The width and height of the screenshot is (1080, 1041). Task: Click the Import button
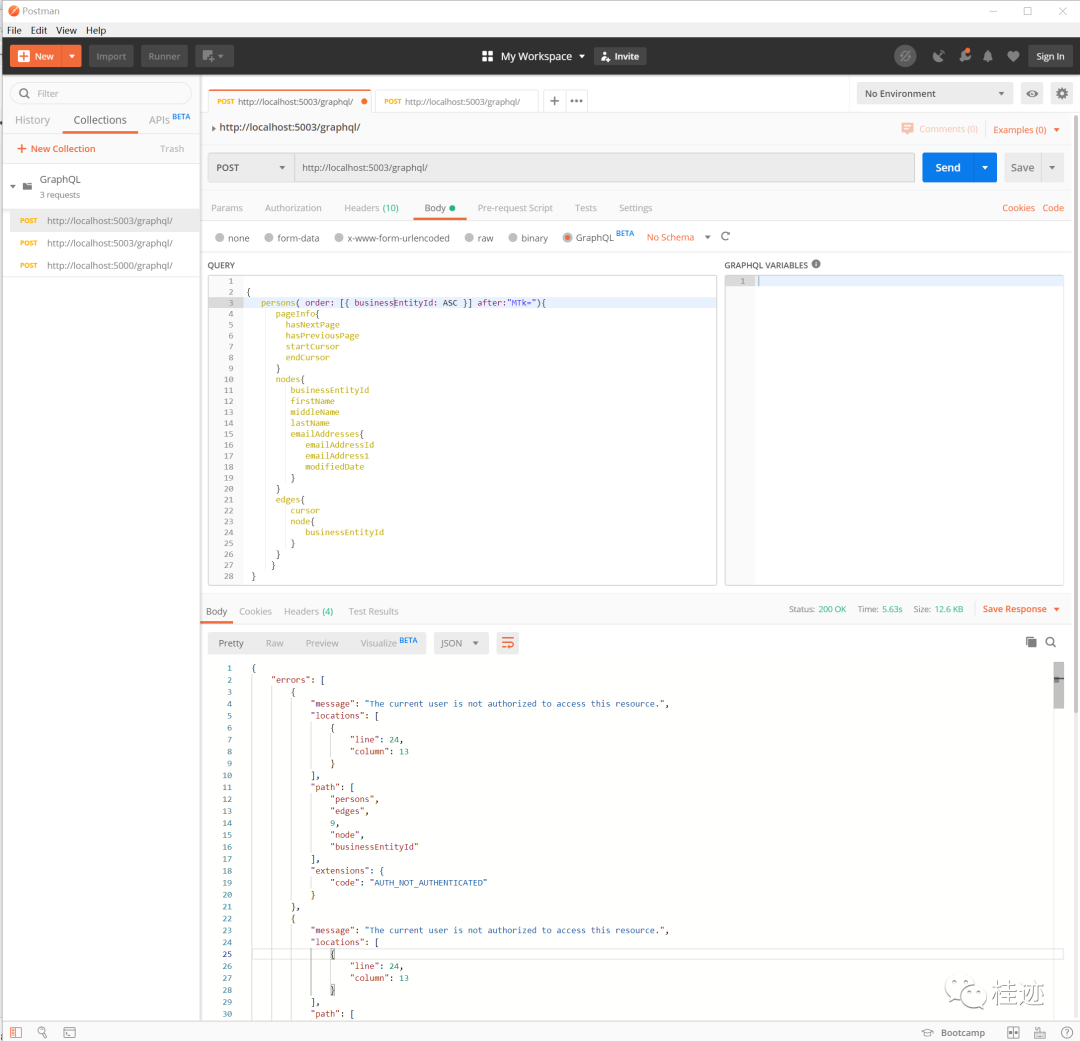click(111, 56)
